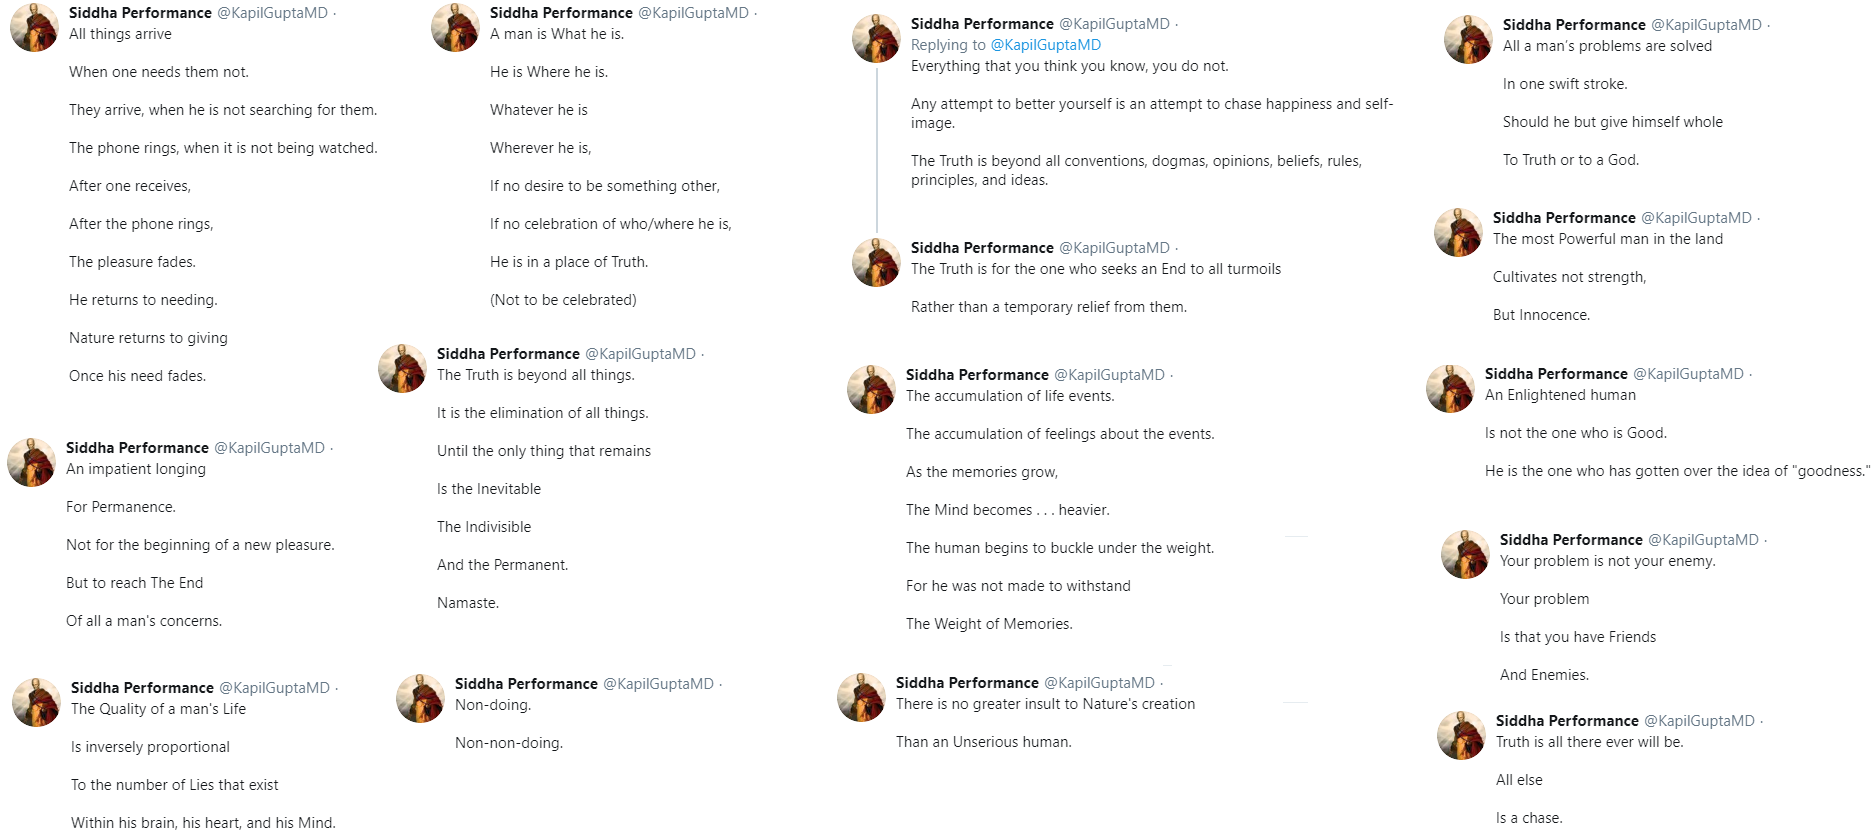This screenshot has height=840, width=1874.
Task: Open Siddha Performance name above 'All a man's problems'
Action: (1574, 25)
